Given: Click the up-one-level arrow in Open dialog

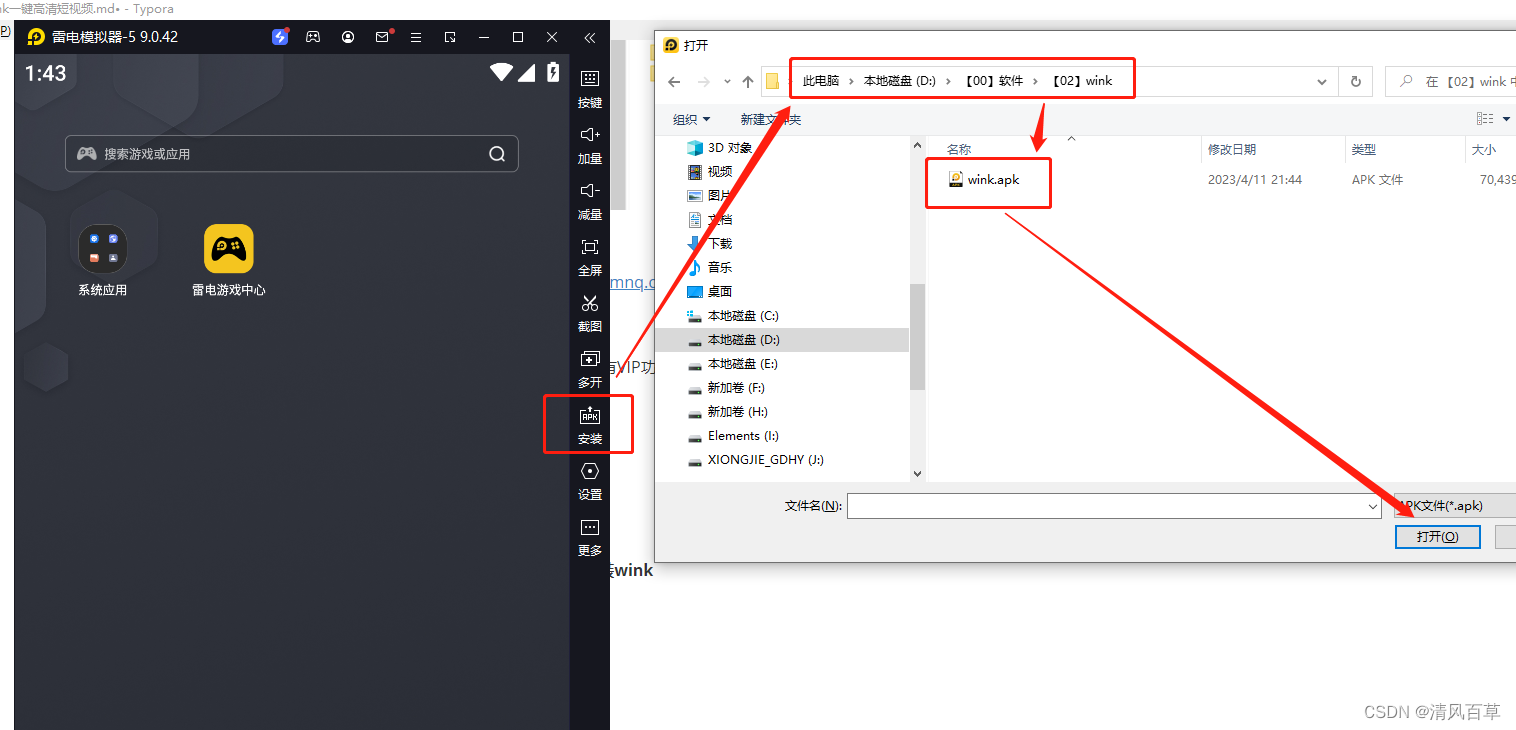Looking at the screenshot, I should [x=748, y=82].
